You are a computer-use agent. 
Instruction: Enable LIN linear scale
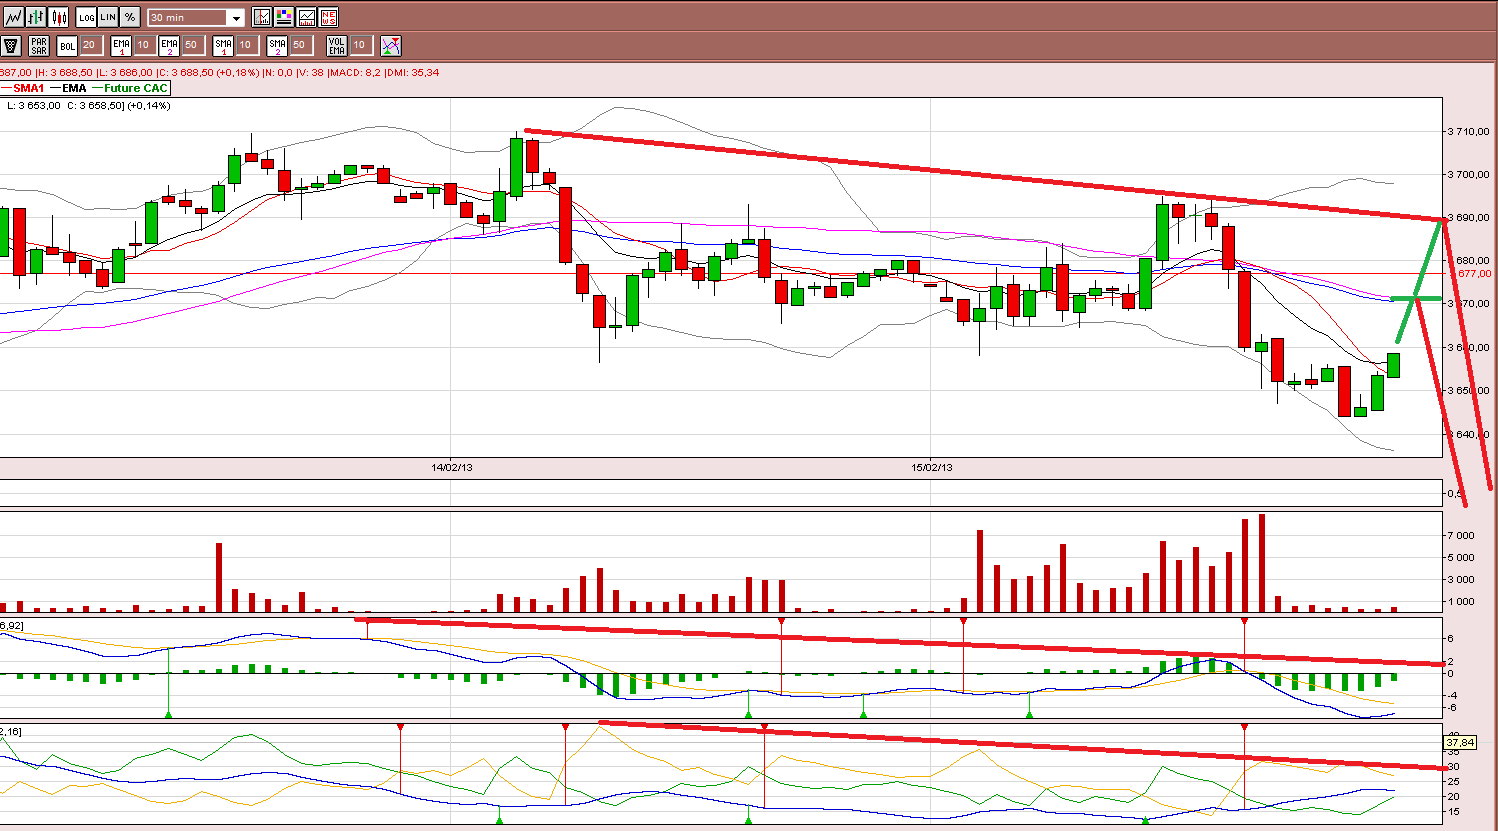pyautogui.click(x=108, y=17)
